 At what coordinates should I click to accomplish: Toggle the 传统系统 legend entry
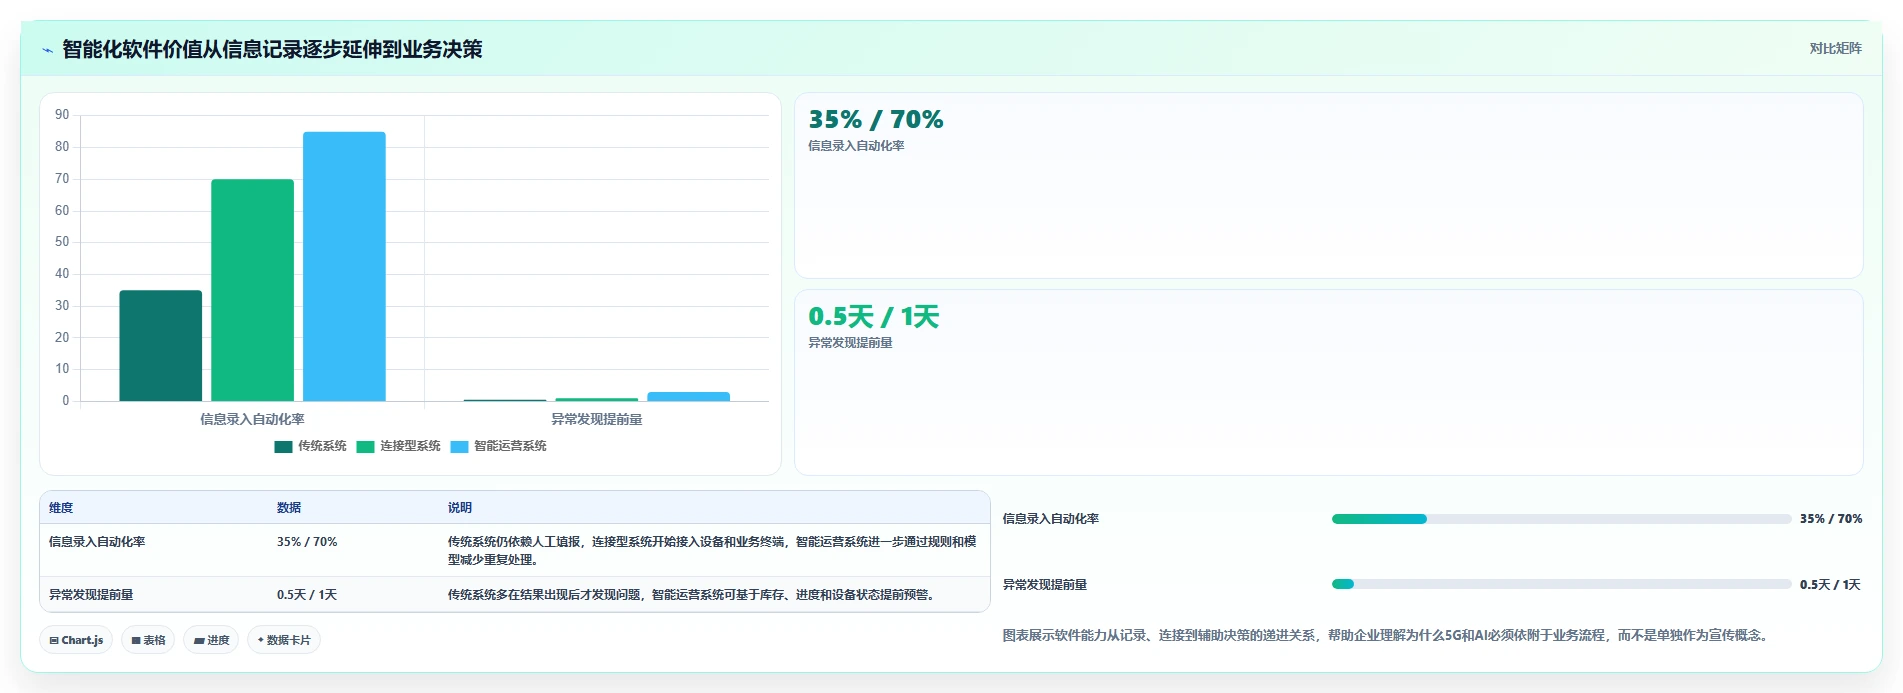[310, 446]
